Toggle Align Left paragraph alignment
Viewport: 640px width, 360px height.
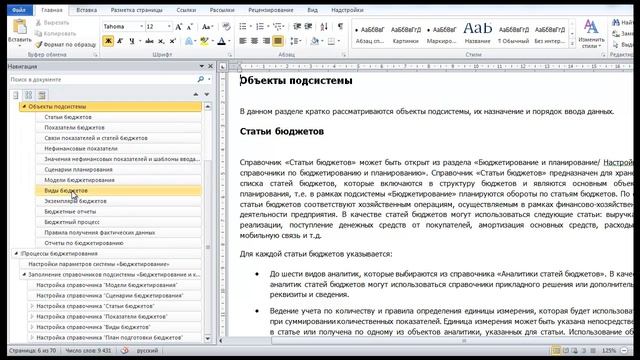click(243, 41)
